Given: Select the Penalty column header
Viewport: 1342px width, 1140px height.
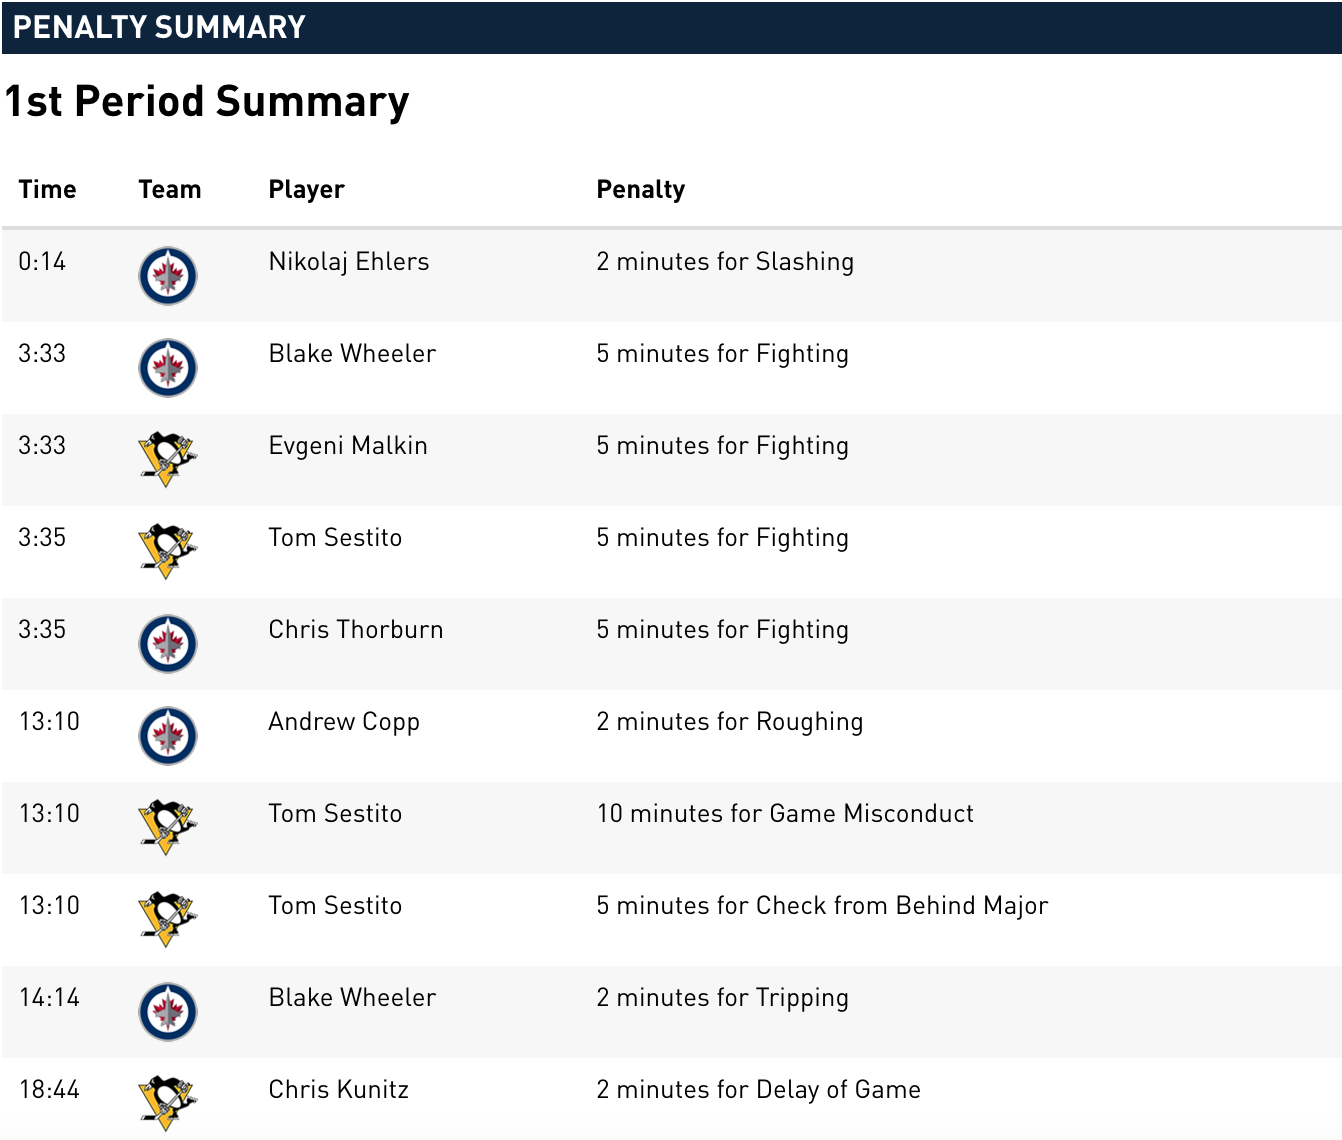Looking at the screenshot, I should 641,189.
